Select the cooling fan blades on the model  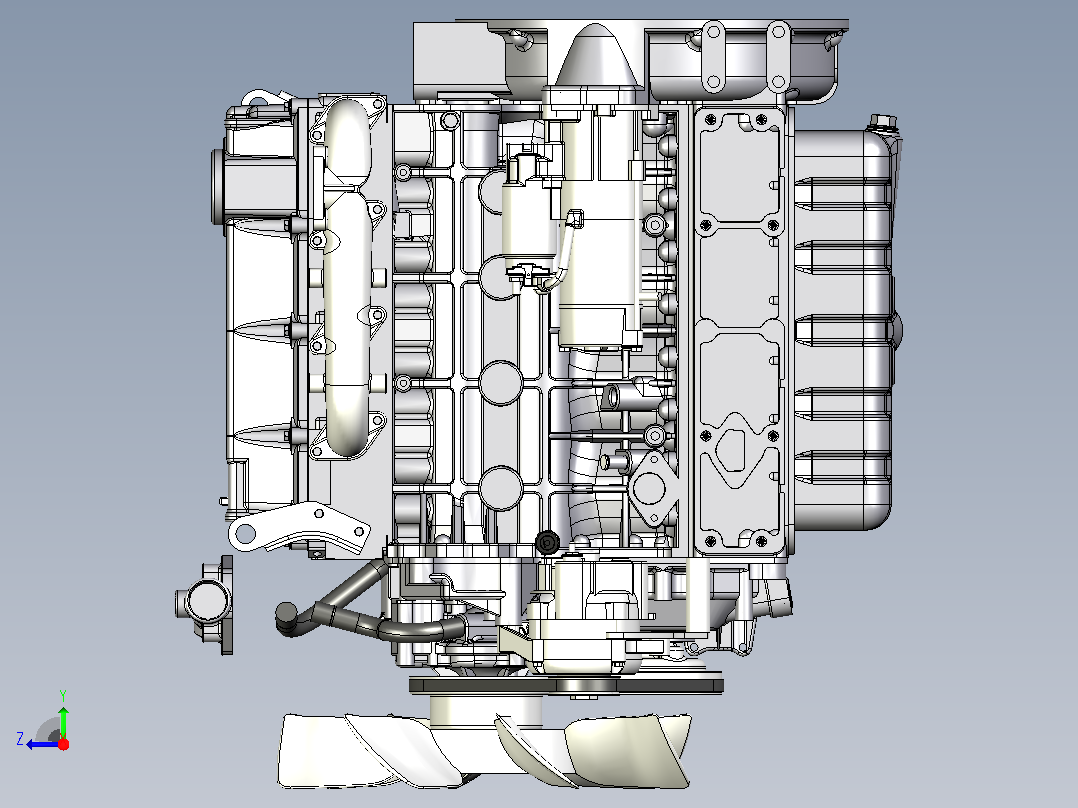pos(485,751)
